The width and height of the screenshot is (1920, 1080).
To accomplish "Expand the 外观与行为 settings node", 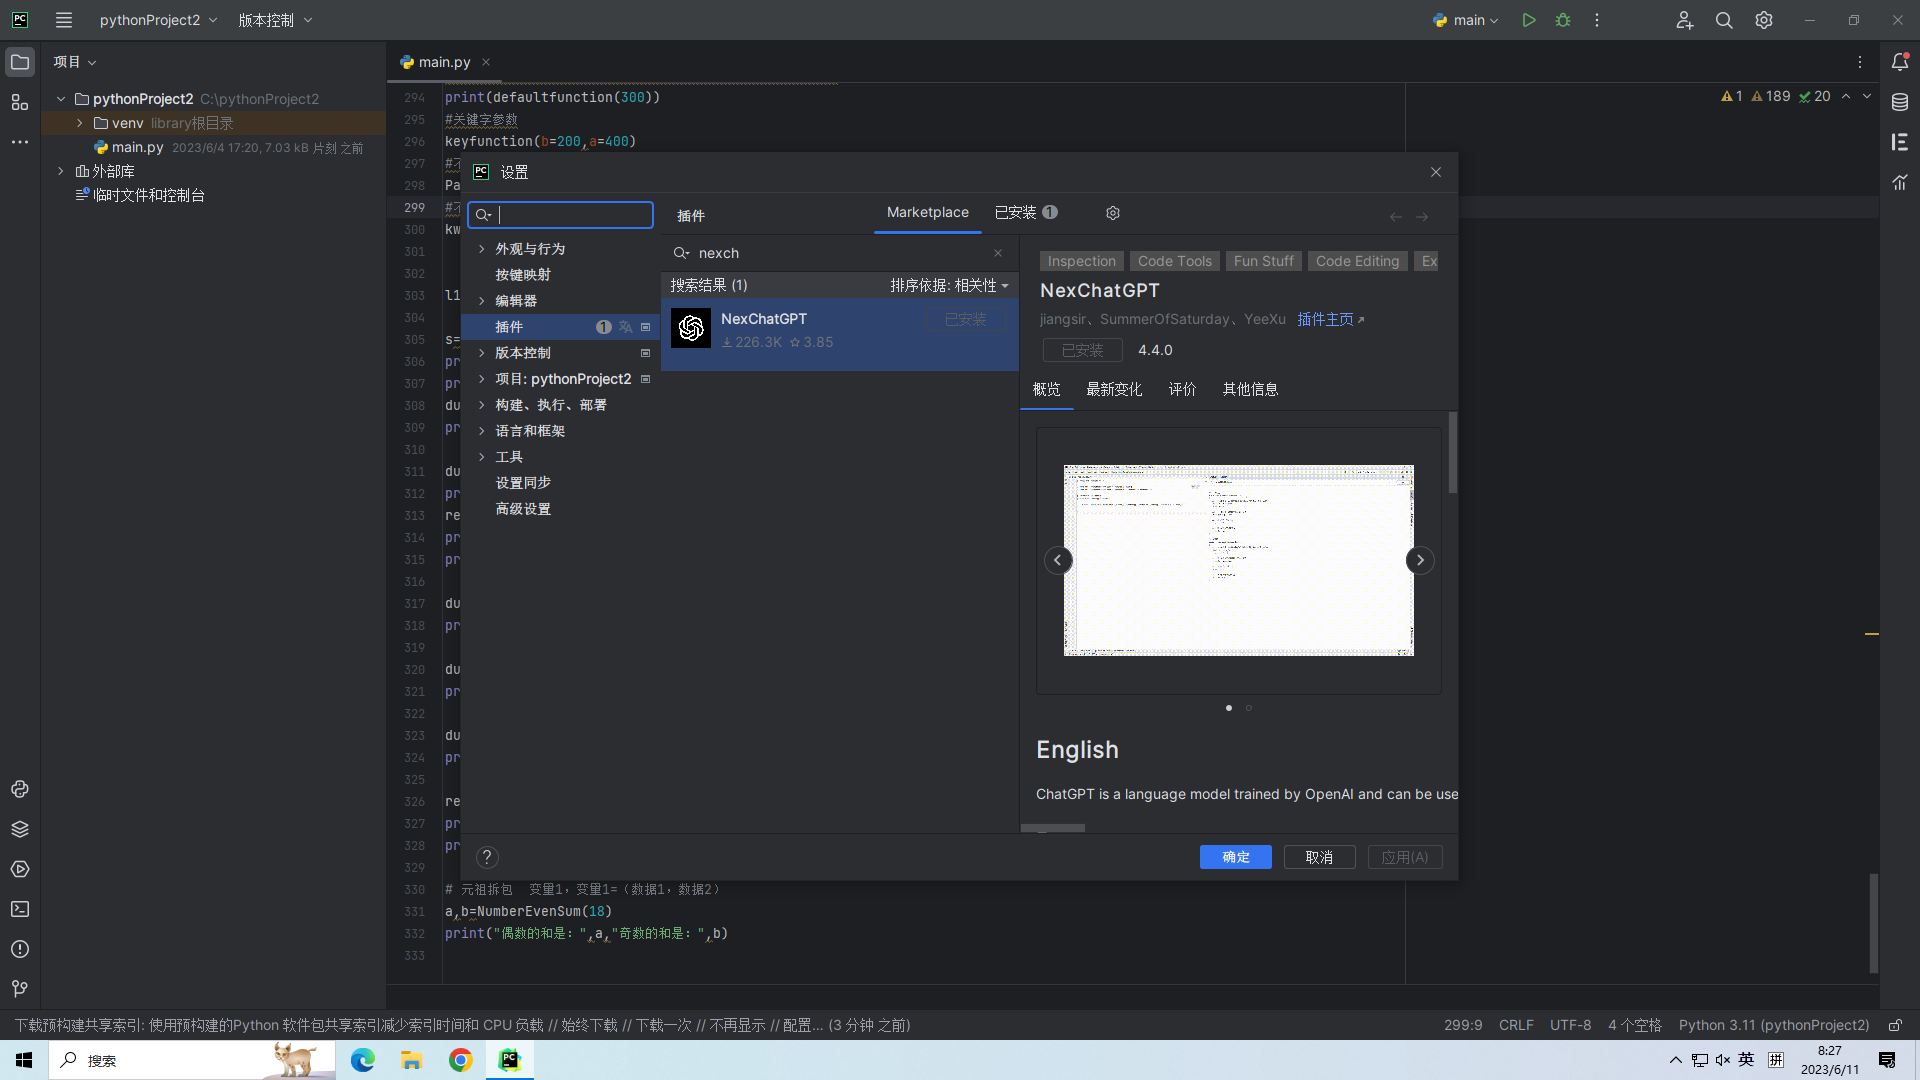I will coord(482,249).
